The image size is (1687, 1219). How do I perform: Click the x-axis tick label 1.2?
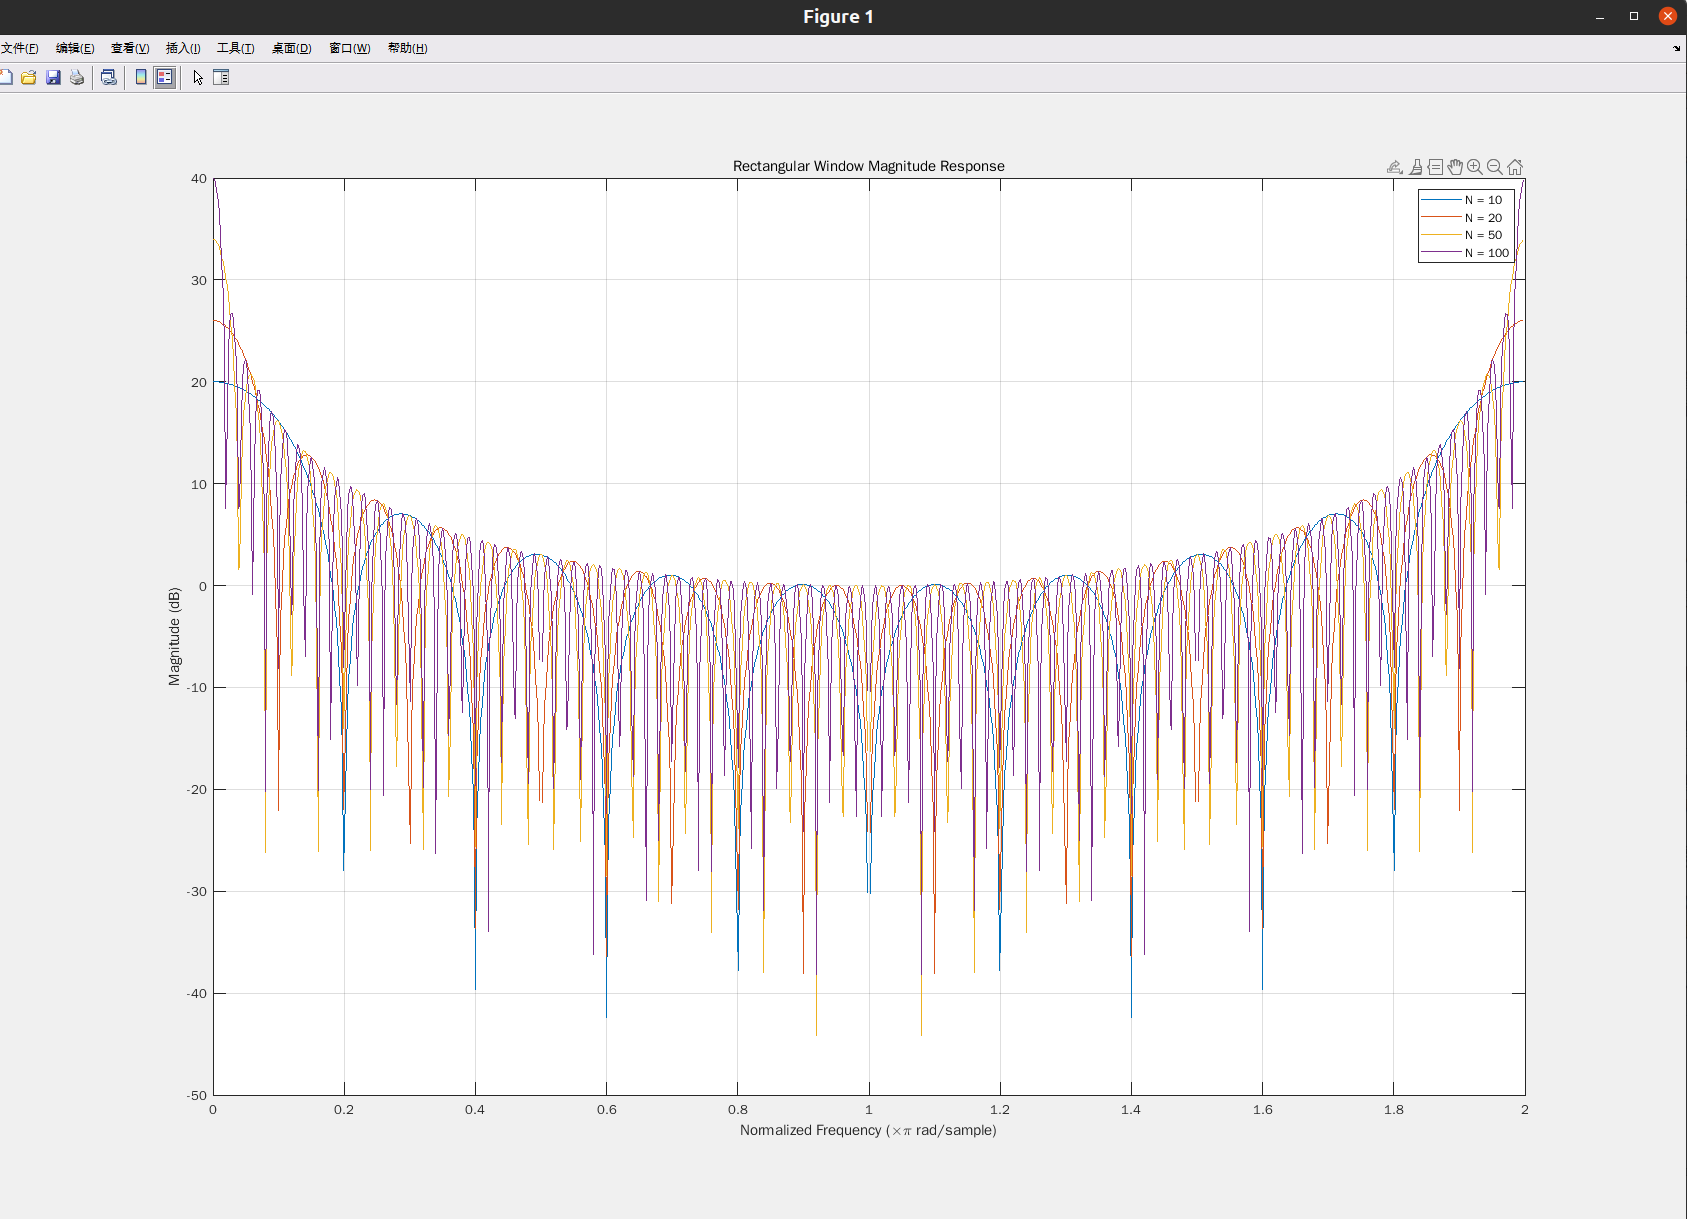pos(1000,1109)
